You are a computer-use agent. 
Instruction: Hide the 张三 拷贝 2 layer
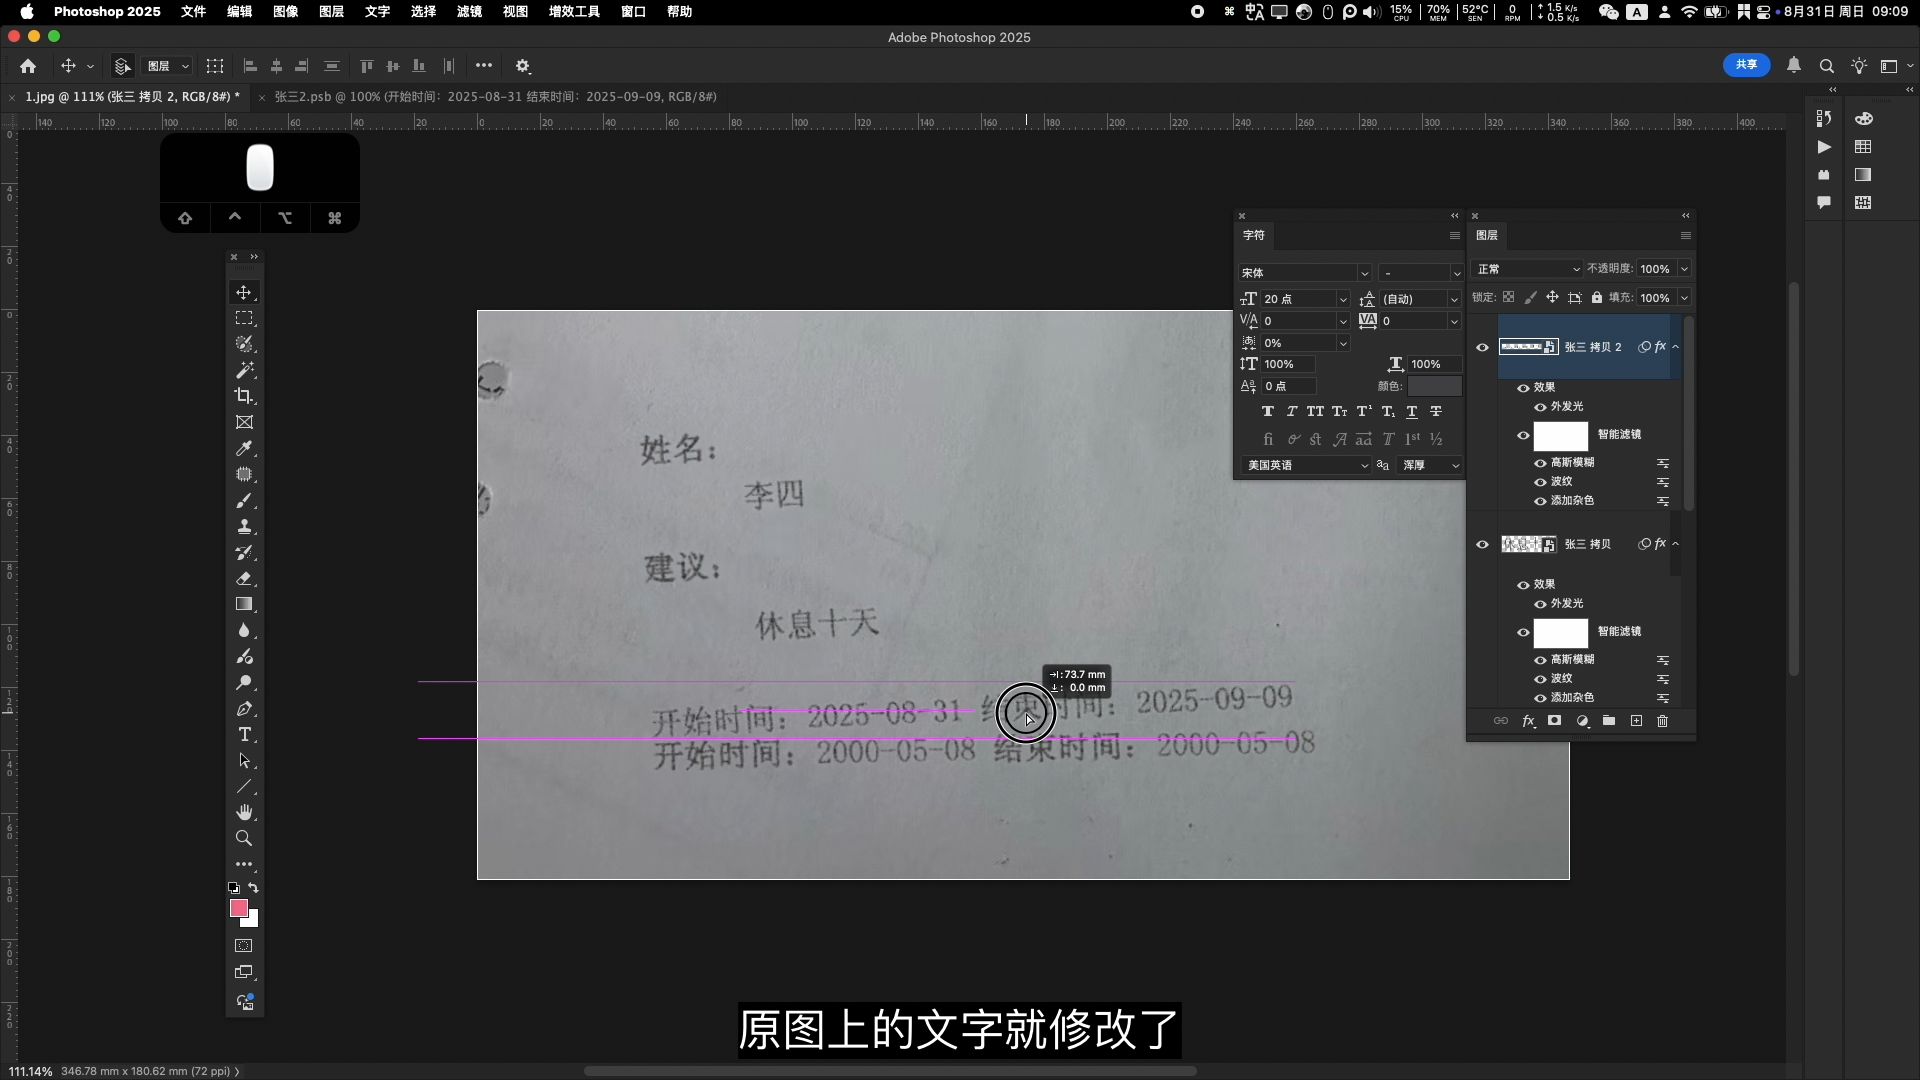click(1482, 347)
